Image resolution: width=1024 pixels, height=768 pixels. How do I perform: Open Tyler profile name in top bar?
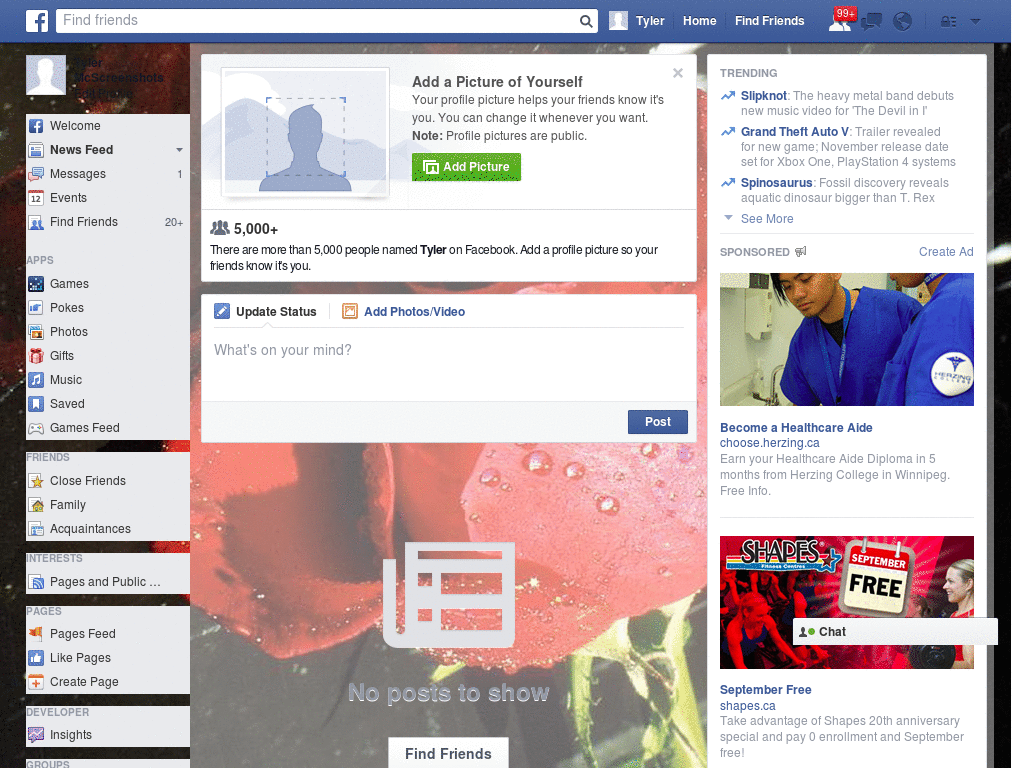[x=650, y=21]
